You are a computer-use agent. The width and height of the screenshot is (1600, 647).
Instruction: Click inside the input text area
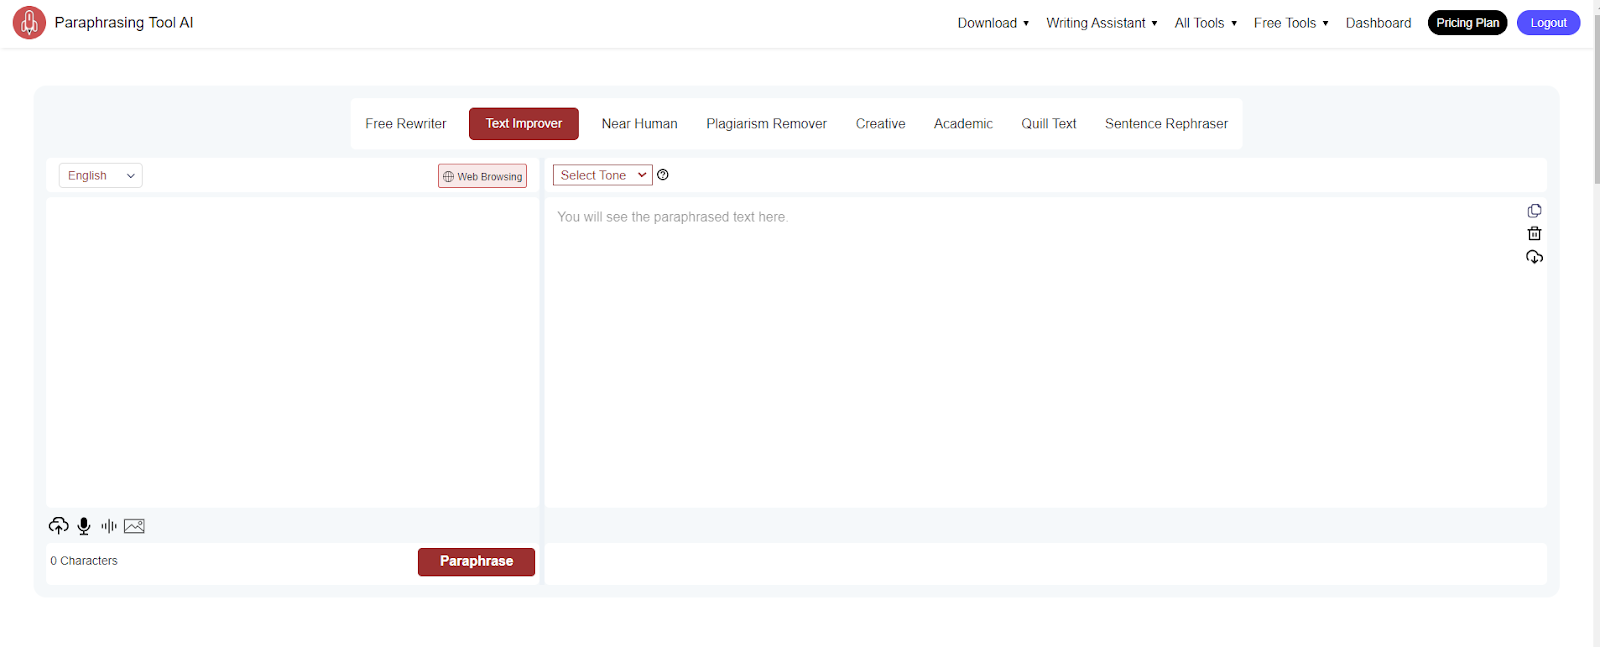click(x=292, y=350)
